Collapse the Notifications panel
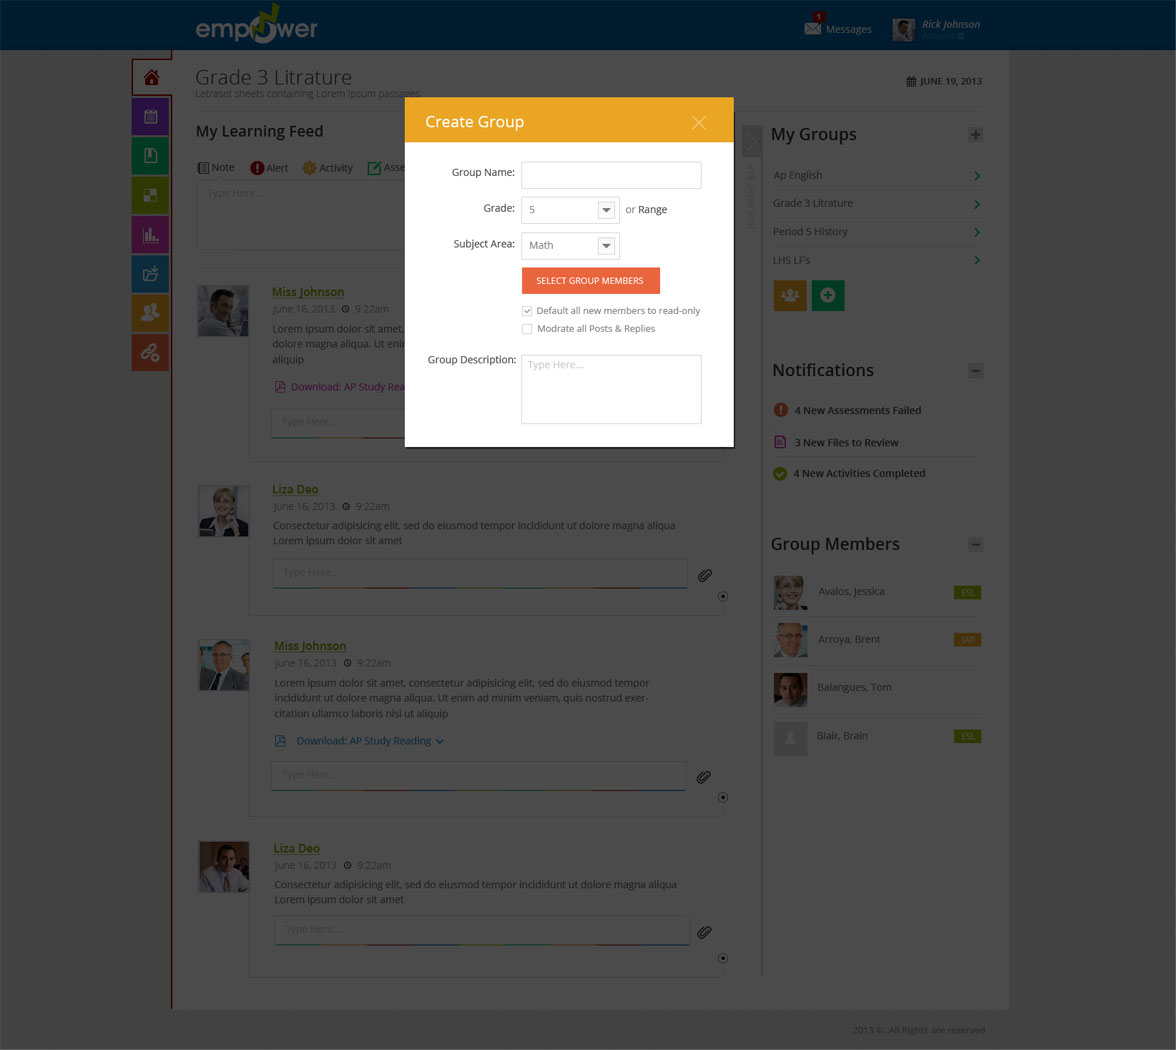The image size is (1176, 1050). coord(976,371)
